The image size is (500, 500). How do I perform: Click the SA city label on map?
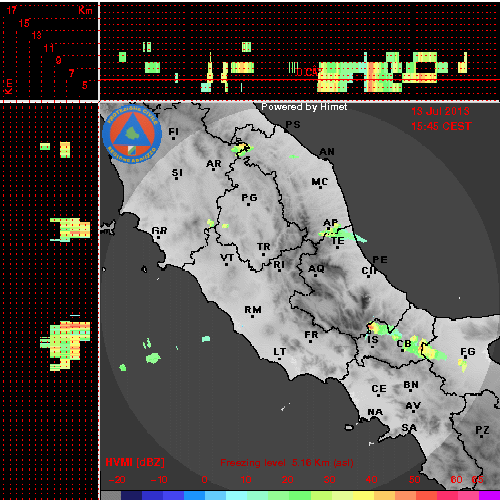pyautogui.click(x=409, y=427)
